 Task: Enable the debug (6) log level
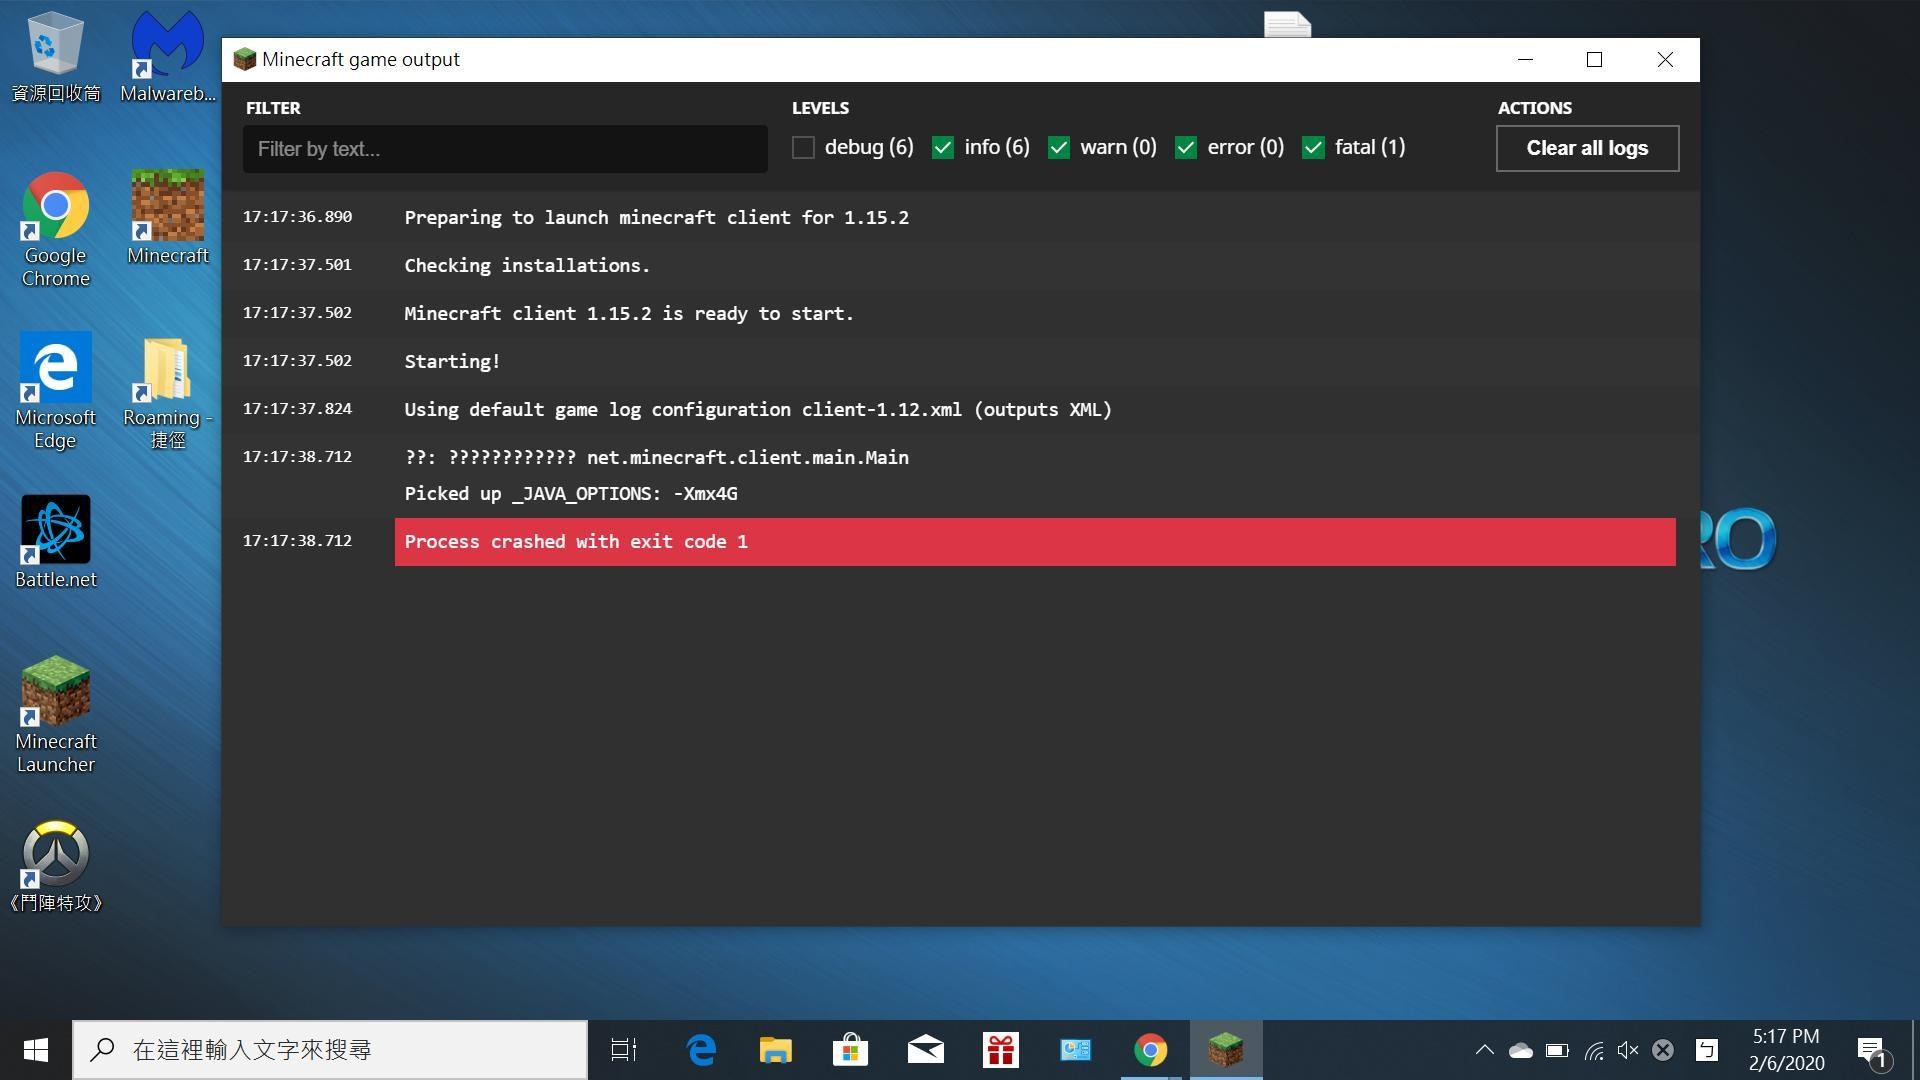803,148
